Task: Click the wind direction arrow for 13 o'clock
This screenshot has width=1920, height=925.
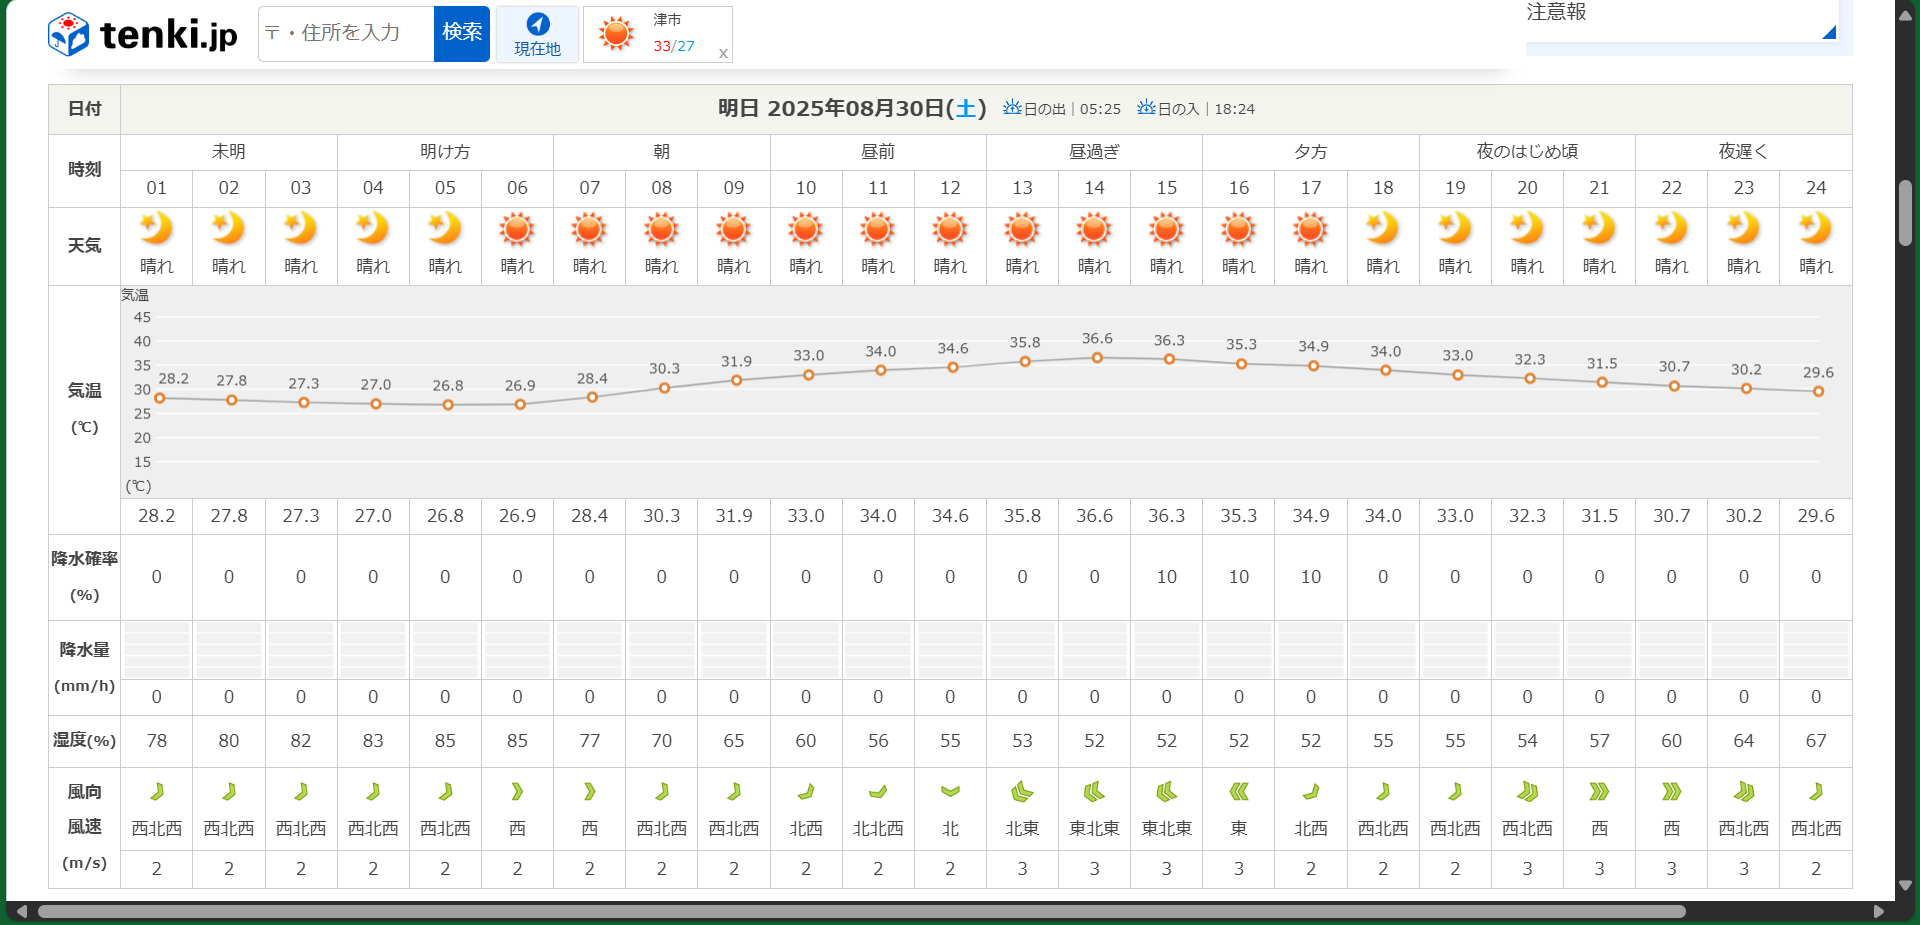Action: click(x=1022, y=792)
